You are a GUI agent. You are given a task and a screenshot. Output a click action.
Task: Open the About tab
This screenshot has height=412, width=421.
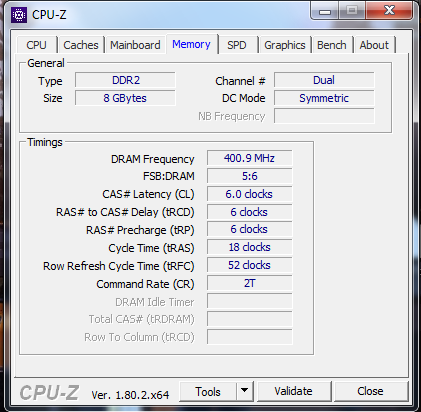(x=374, y=45)
